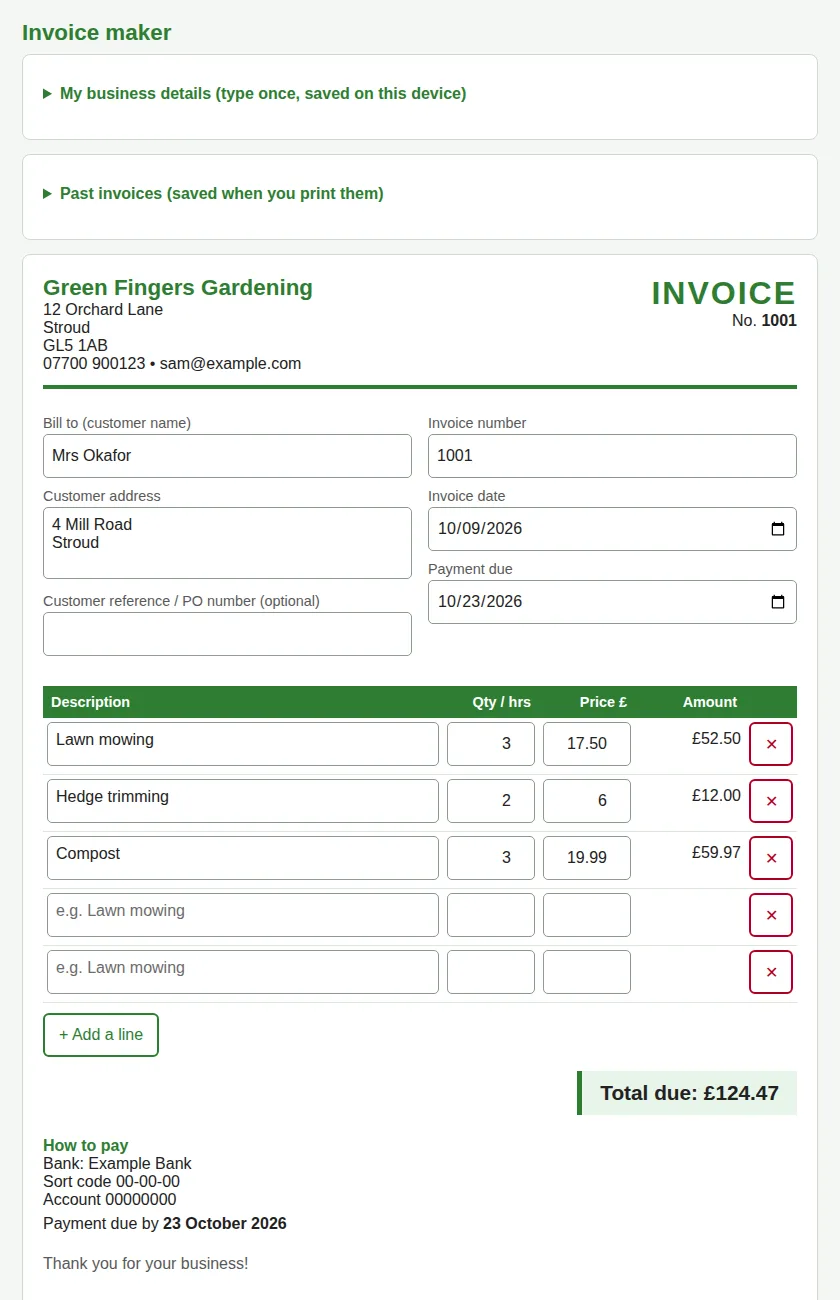Click the Green Fingers Gardening heading
The width and height of the screenshot is (840, 1300).
178,288
